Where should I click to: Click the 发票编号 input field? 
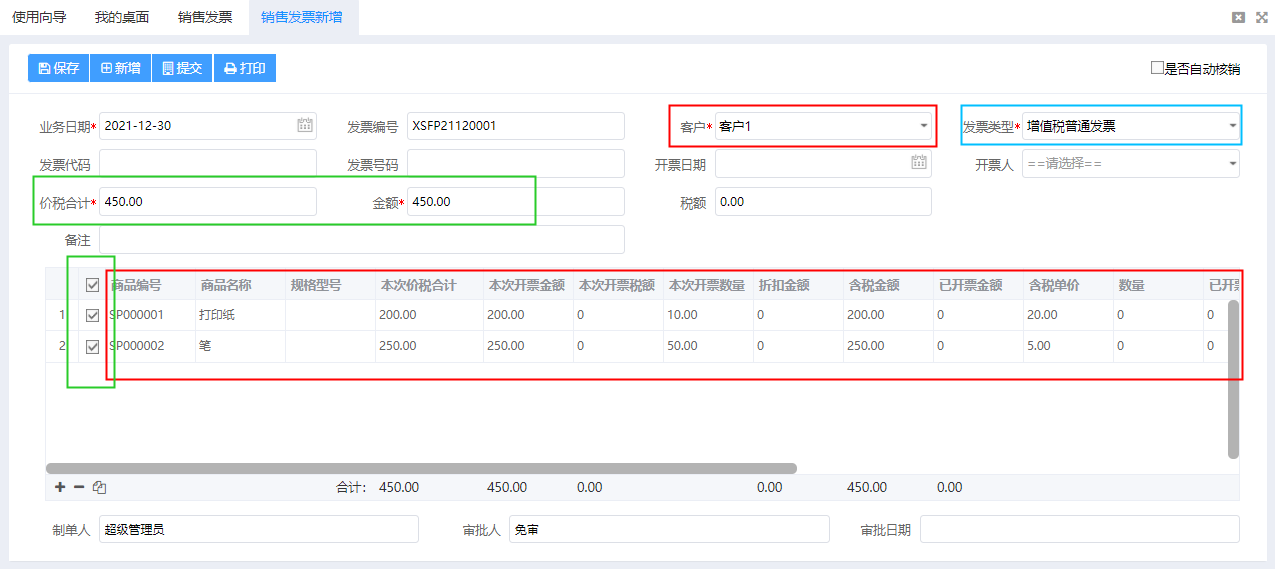tap(516, 126)
